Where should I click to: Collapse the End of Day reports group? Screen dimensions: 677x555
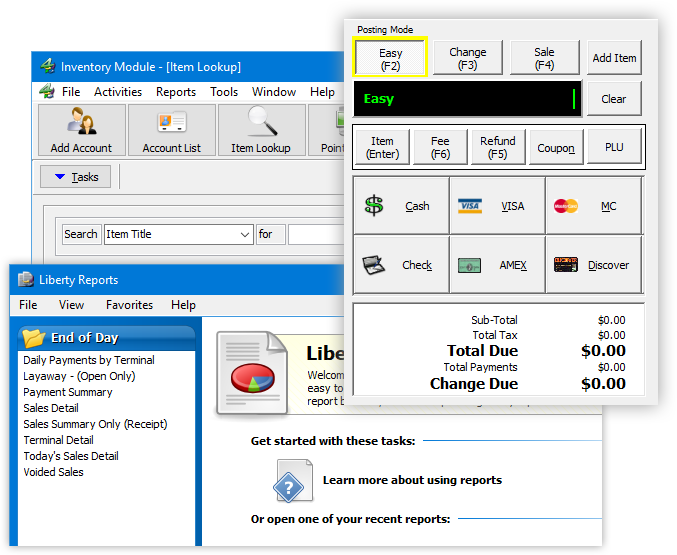pyautogui.click(x=106, y=338)
